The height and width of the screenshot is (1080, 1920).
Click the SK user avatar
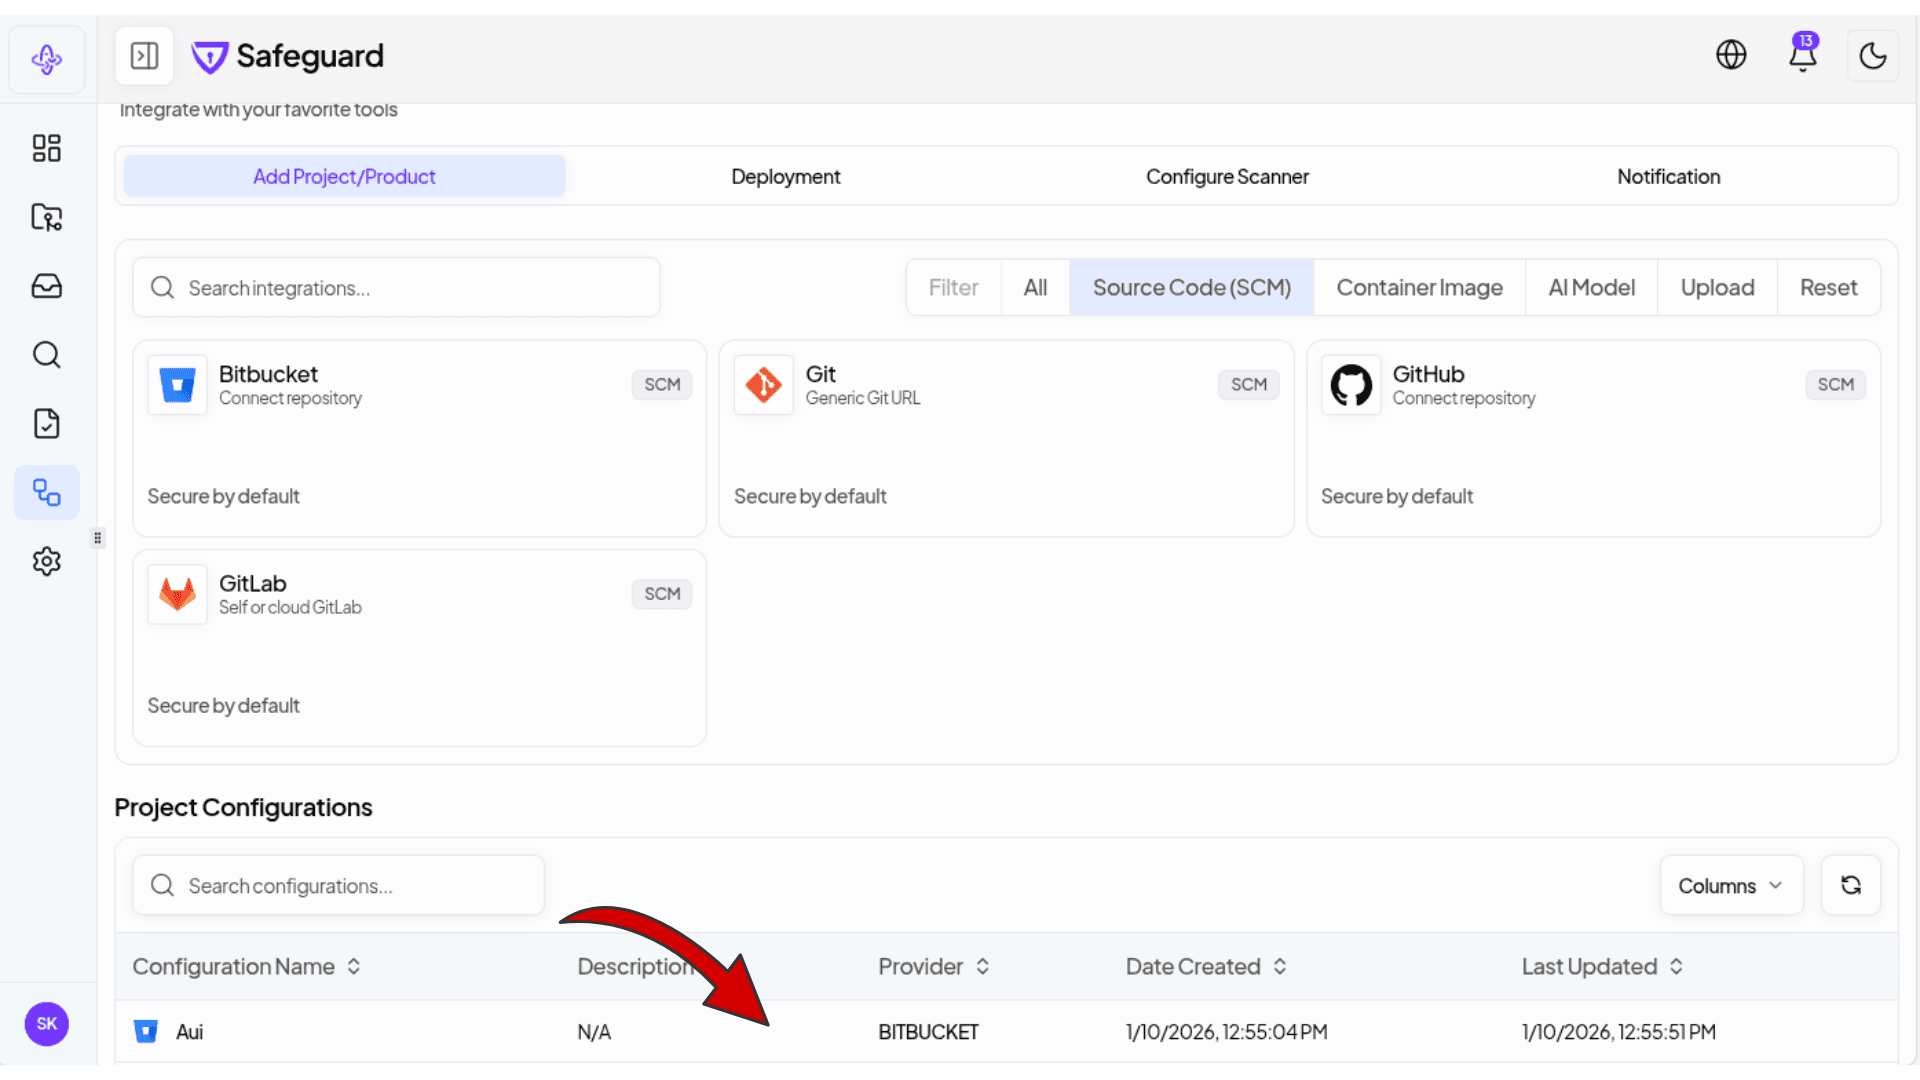tap(47, 1024)
